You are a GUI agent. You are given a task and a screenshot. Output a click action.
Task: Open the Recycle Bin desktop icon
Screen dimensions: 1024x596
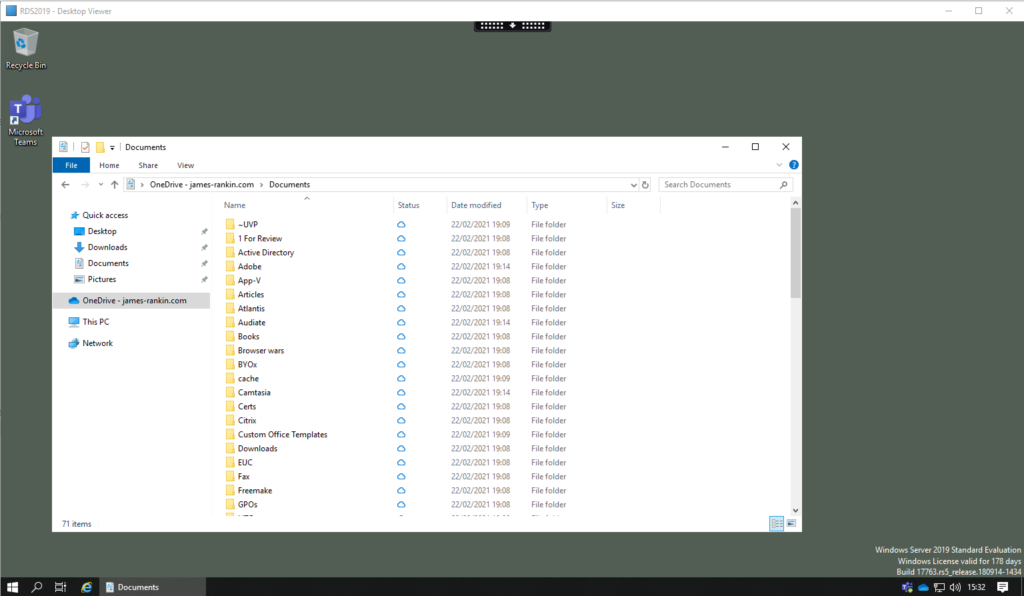pyautogui.click(x=25, y=44)
